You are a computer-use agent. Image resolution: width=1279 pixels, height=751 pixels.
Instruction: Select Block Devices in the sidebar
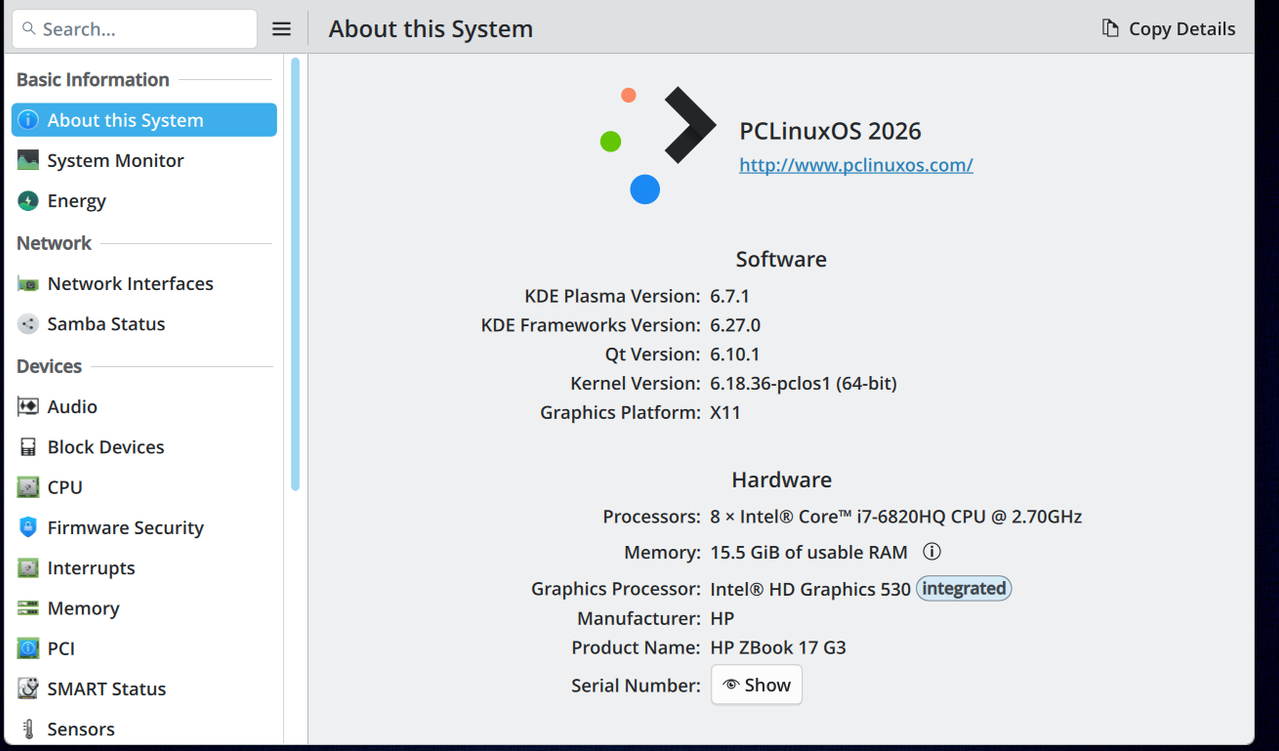tap(144, 447)
